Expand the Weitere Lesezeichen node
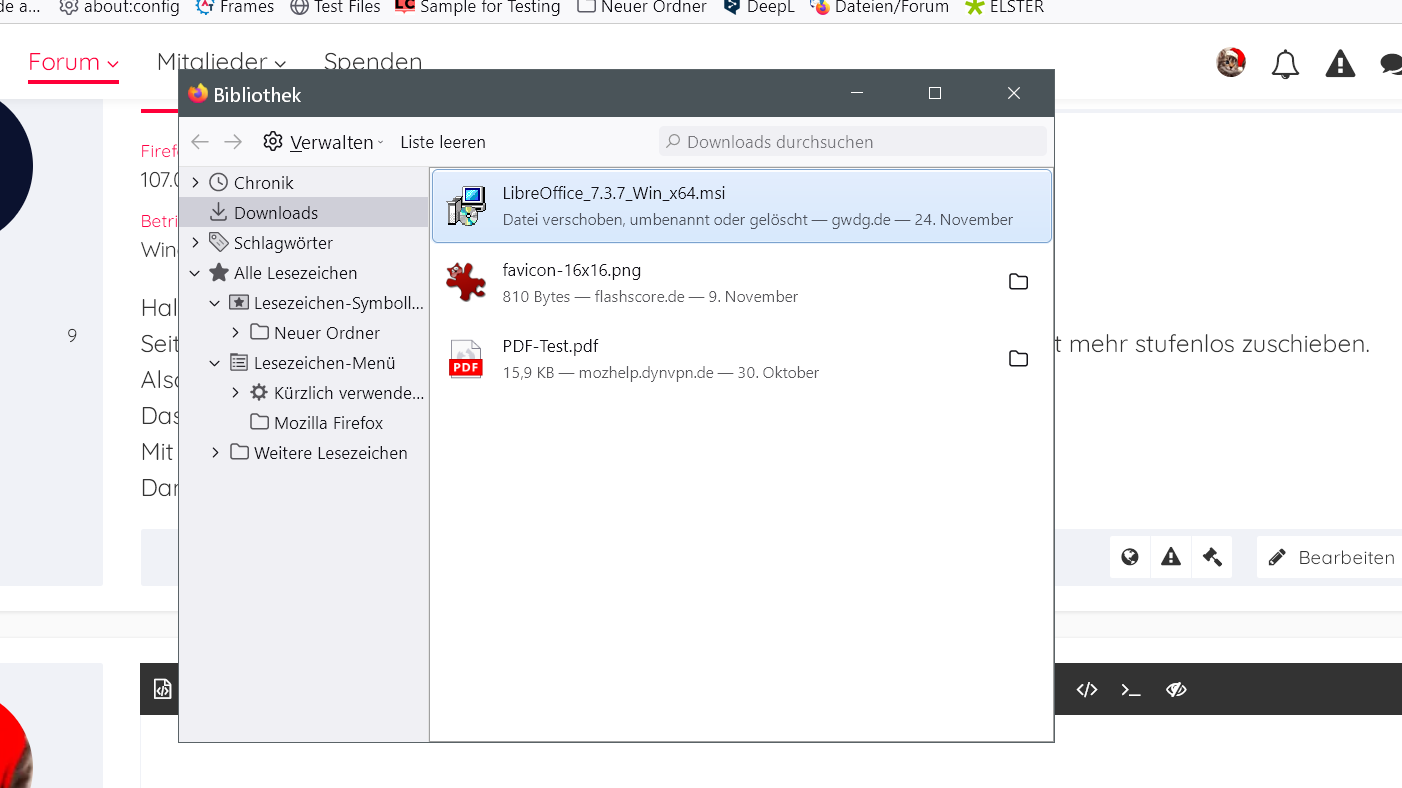 pyautogui.click(x=215, y=453)
